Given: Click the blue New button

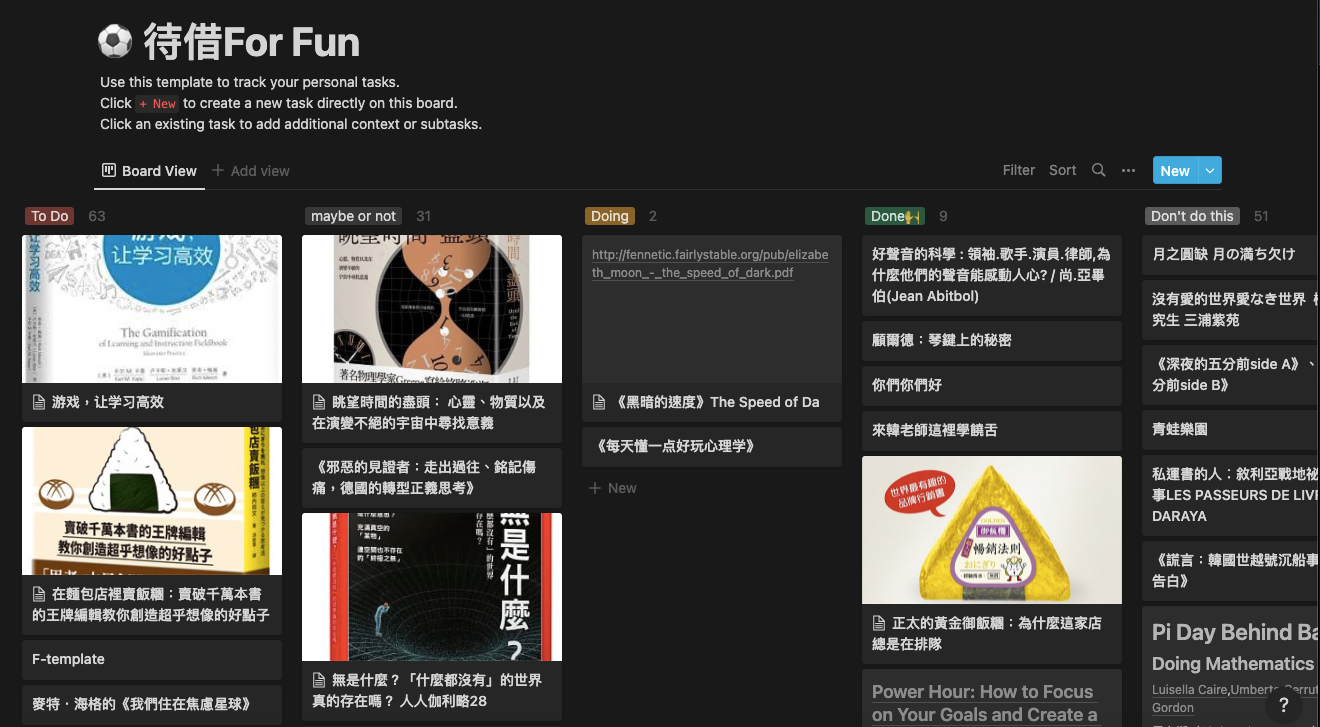Looking at the screenshot, I should point(1174,170).
